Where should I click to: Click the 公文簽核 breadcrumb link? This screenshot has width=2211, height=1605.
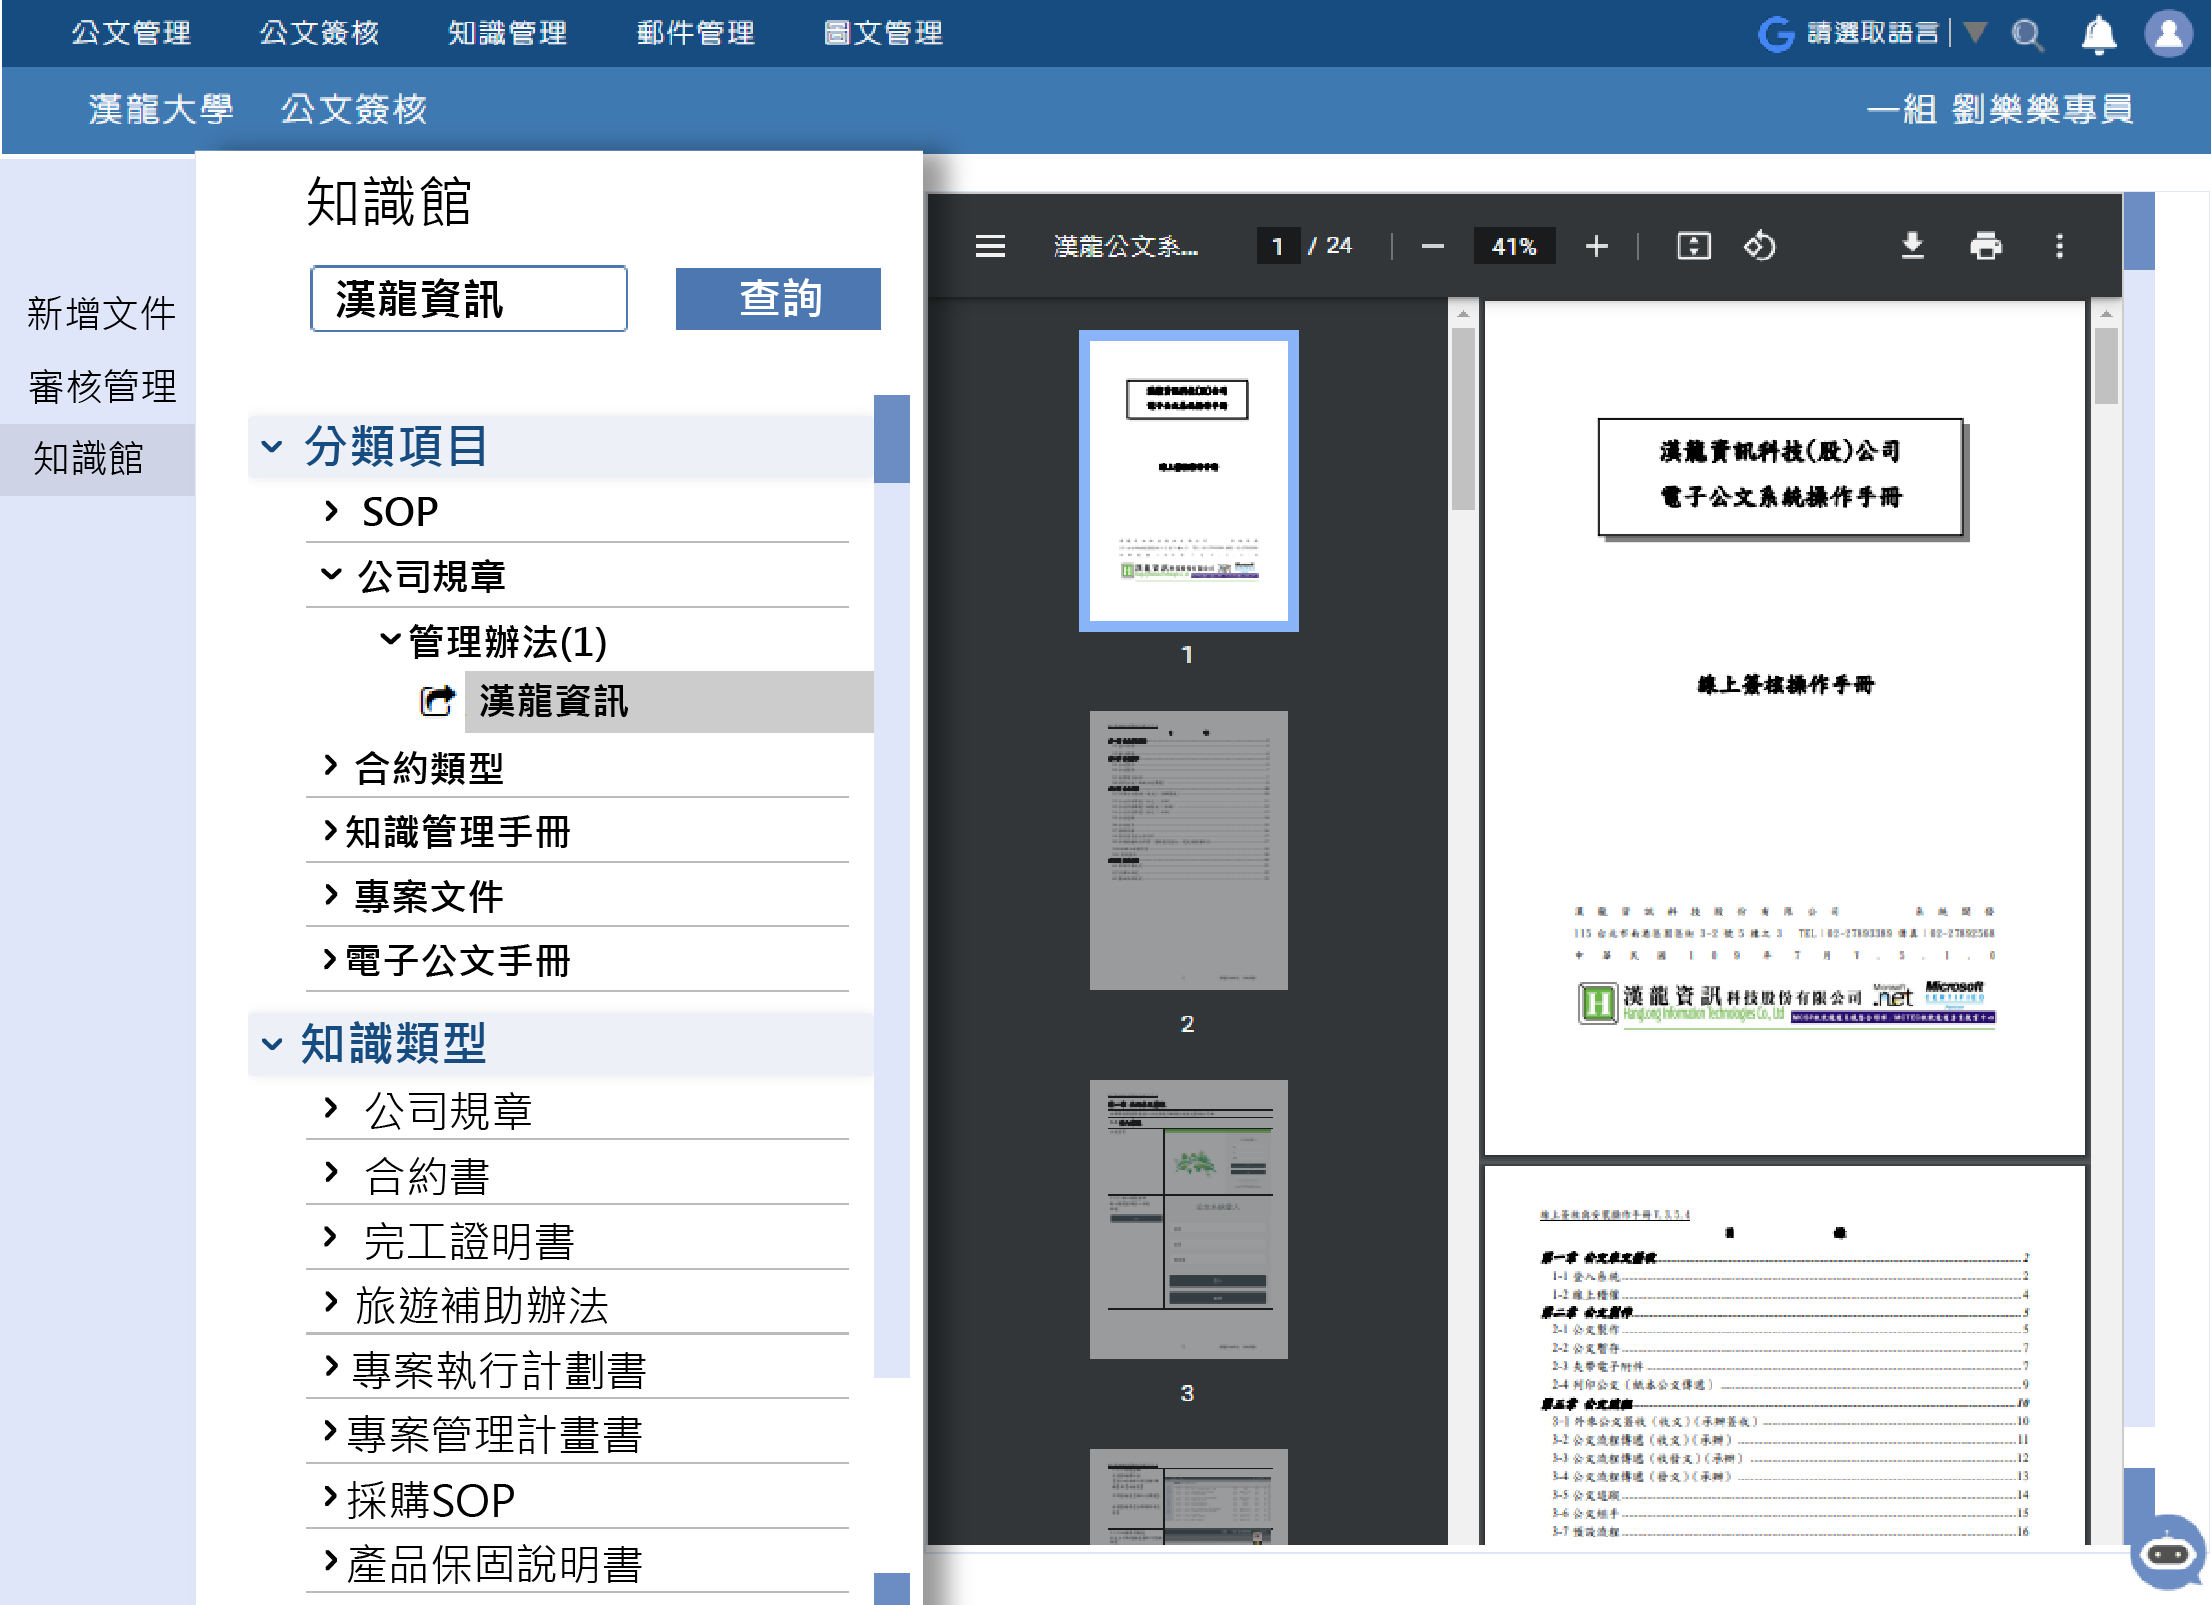pyautogui.click(x=353, y=109)
